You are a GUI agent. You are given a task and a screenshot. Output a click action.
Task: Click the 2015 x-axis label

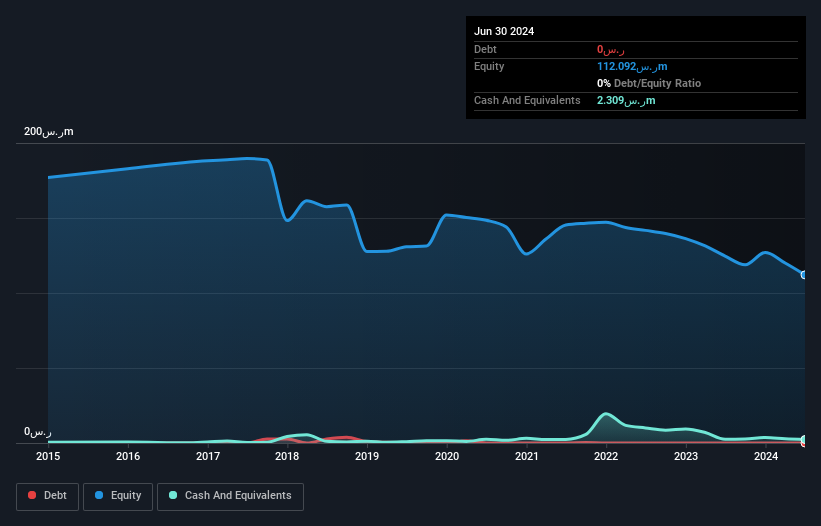click(x=48, y=456)
